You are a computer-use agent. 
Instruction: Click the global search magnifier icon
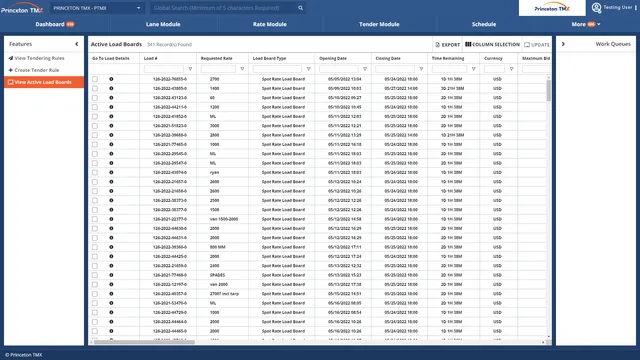click(300, 8)
